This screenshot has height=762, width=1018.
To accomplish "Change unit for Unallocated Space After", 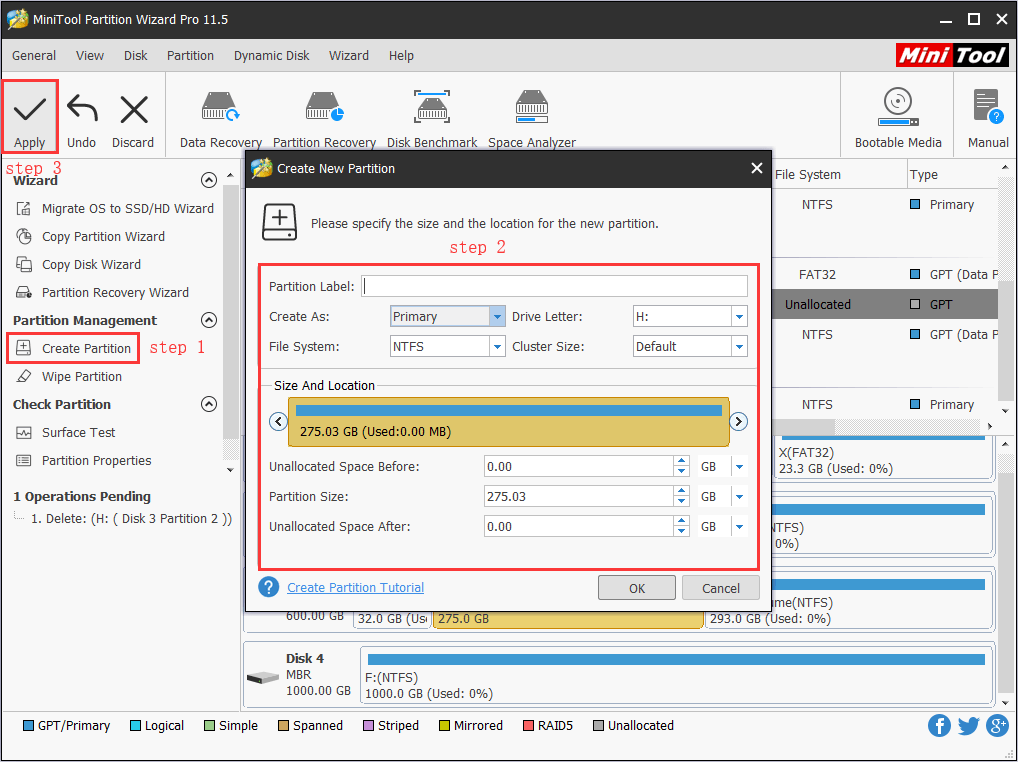I will [739, 526].
